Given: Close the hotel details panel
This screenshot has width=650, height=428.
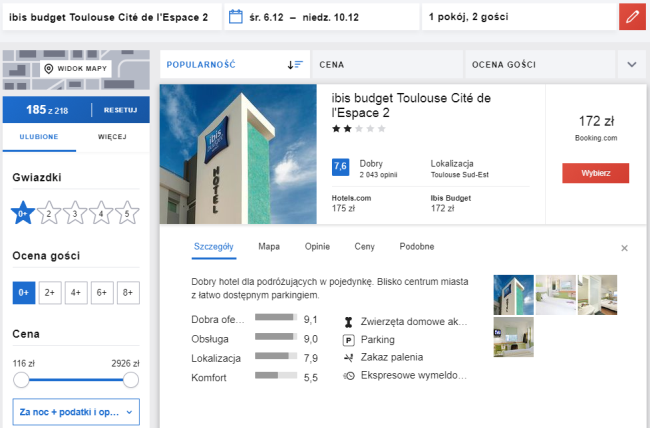Looking at the screenshot, I should pyautogui.click(x=624, y=248).
